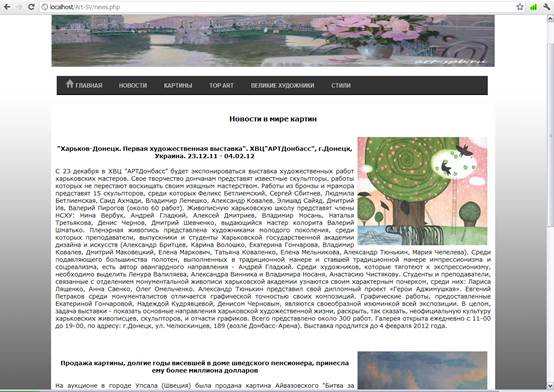The width and height of the screenshot is (554, 392).
Task: Click the Aivazovsky sea painting thumbnail
Action: (422, 370)
